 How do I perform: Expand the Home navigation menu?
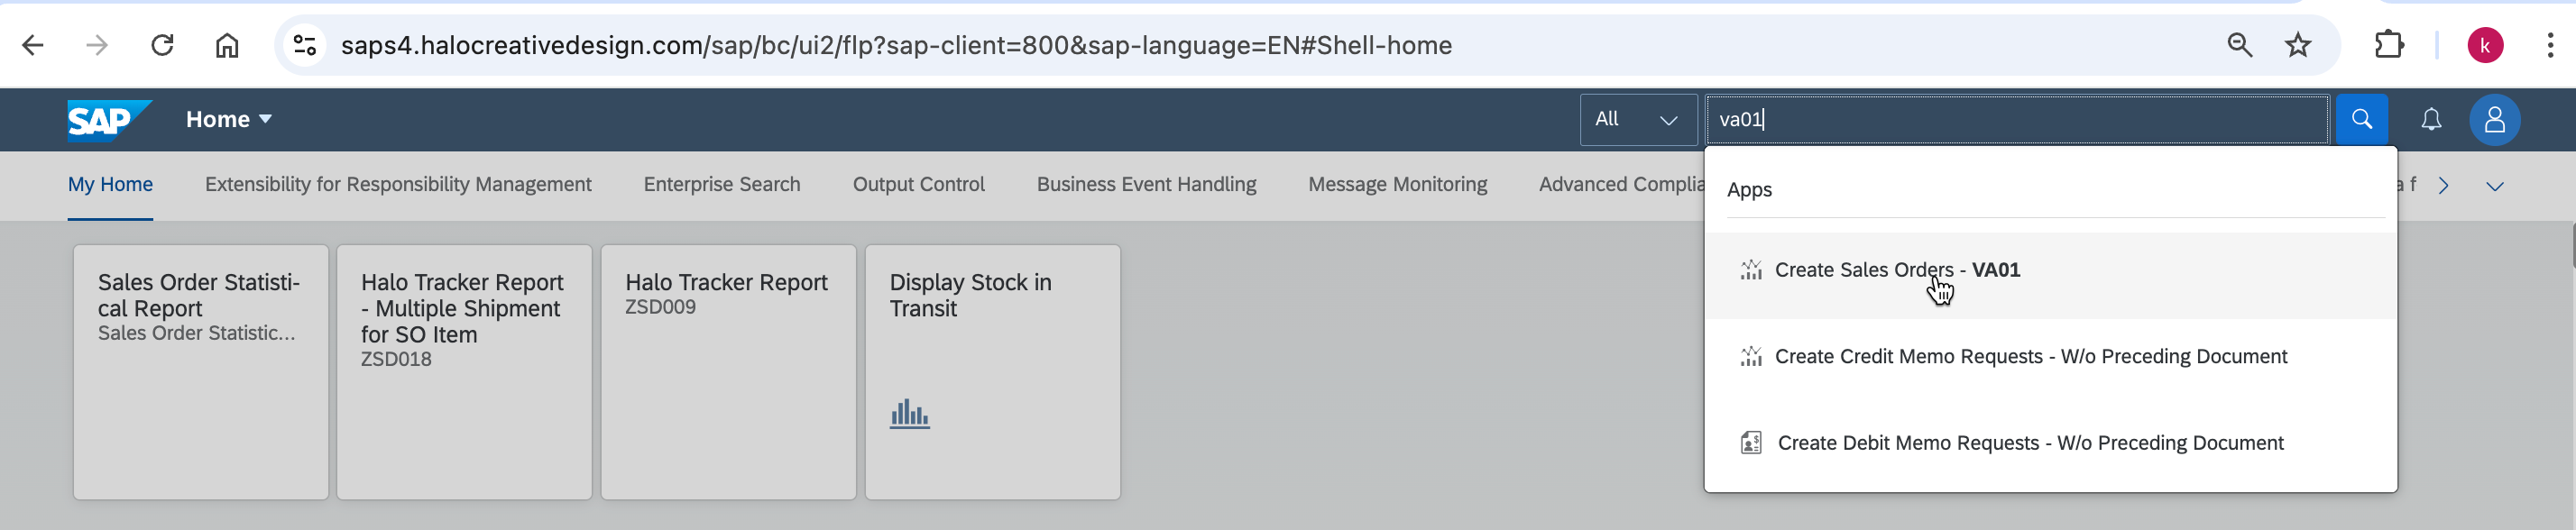(x=229, y=120)
